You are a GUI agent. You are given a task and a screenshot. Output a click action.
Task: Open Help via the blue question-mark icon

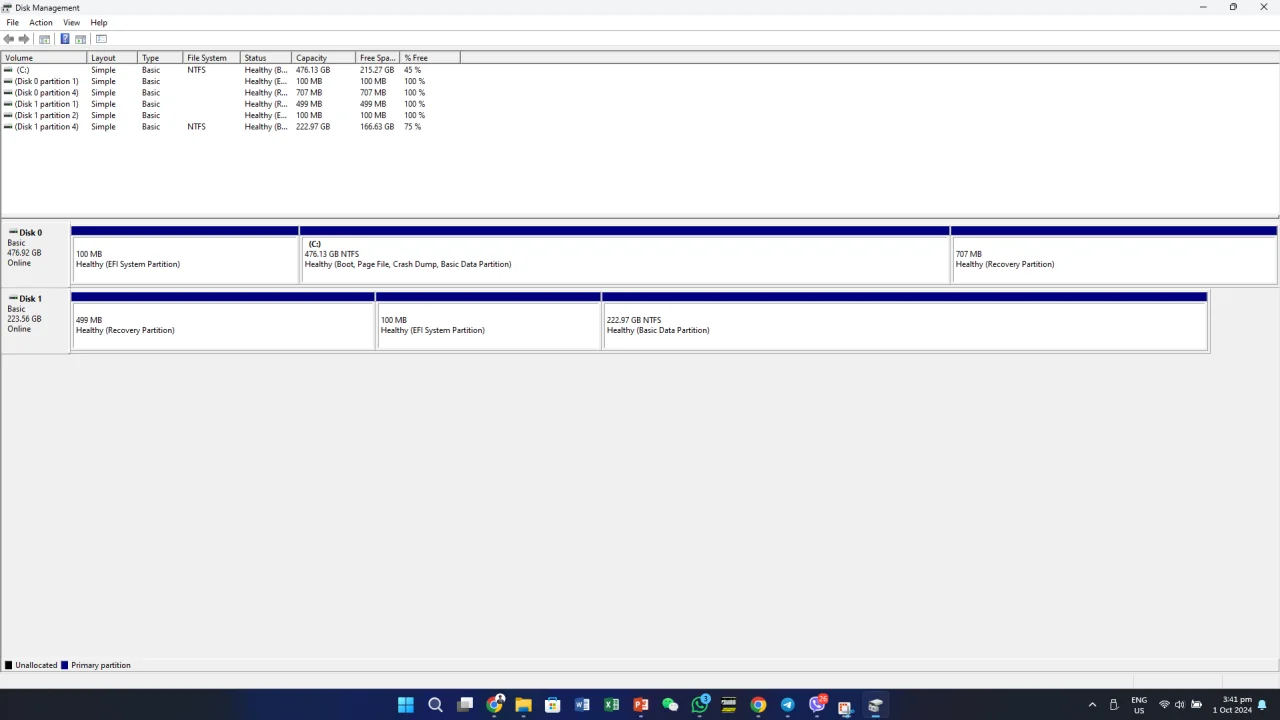65,39
